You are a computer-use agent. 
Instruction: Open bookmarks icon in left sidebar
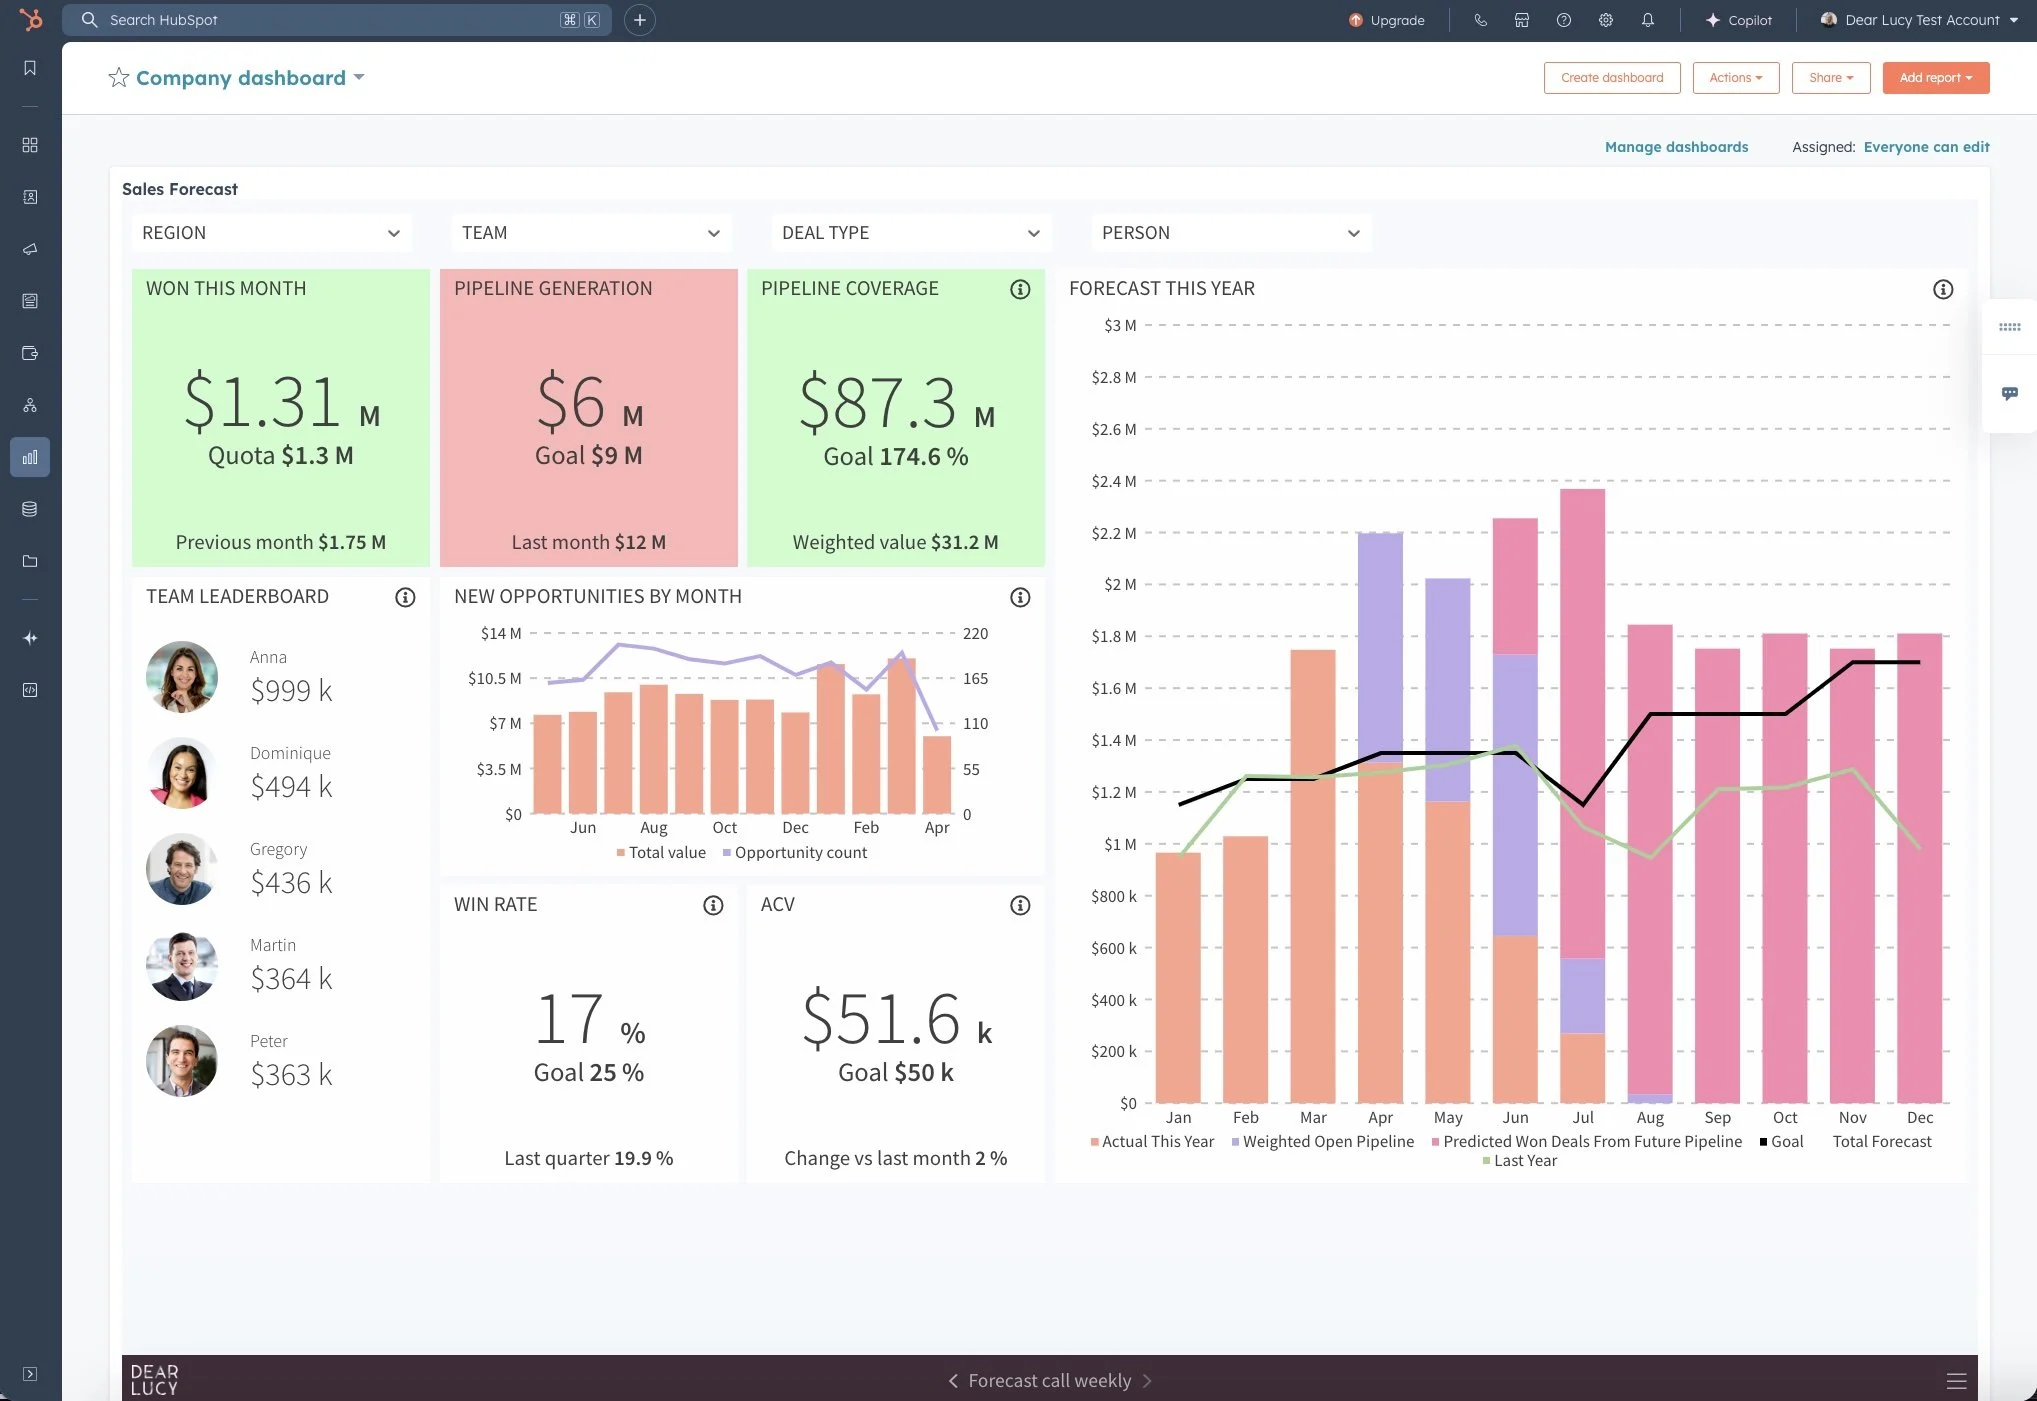[30, 68]
